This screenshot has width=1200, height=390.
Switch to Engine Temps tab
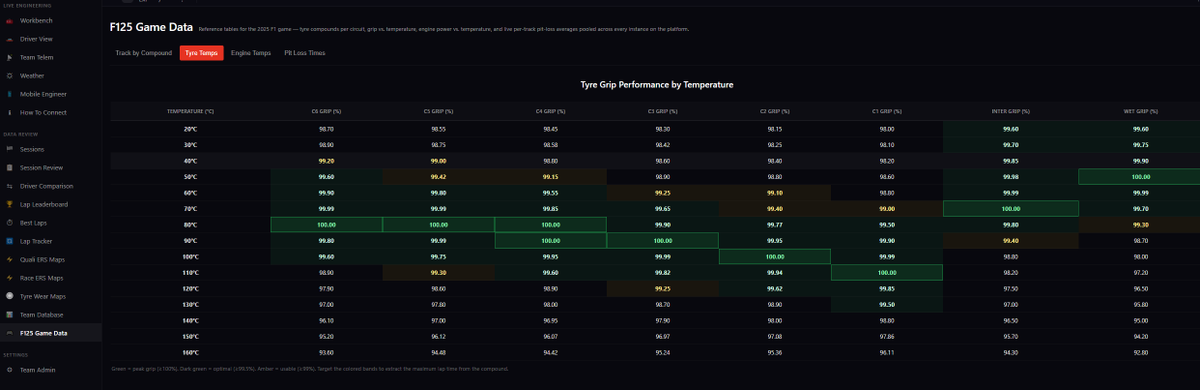point(250,53)
